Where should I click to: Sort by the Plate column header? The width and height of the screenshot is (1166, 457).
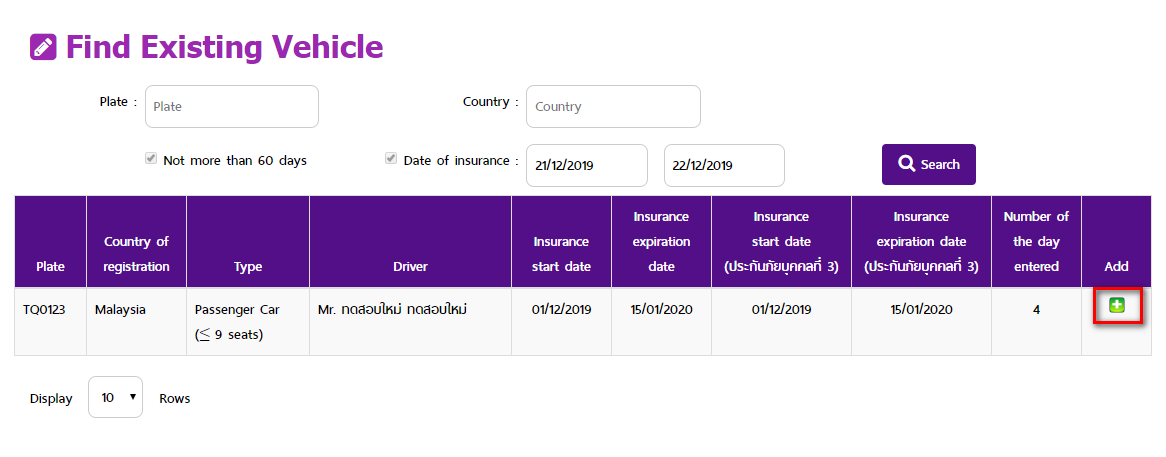tap(51, 266)
